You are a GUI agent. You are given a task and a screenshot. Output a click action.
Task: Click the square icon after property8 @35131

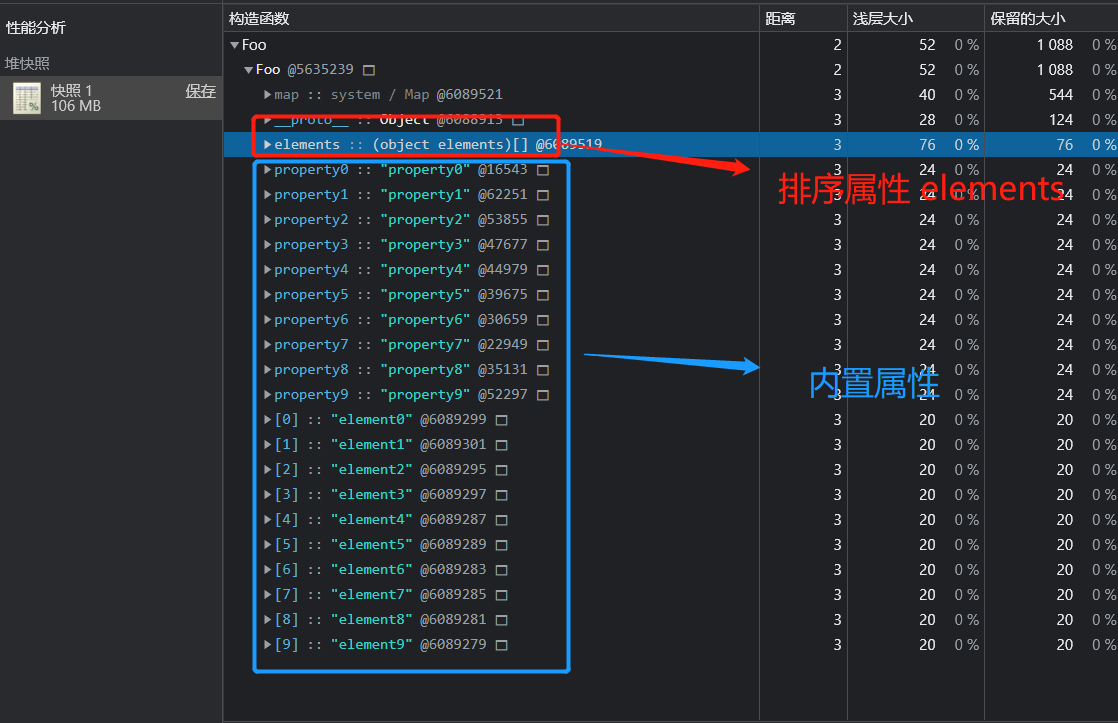click(x=543, y=370)
